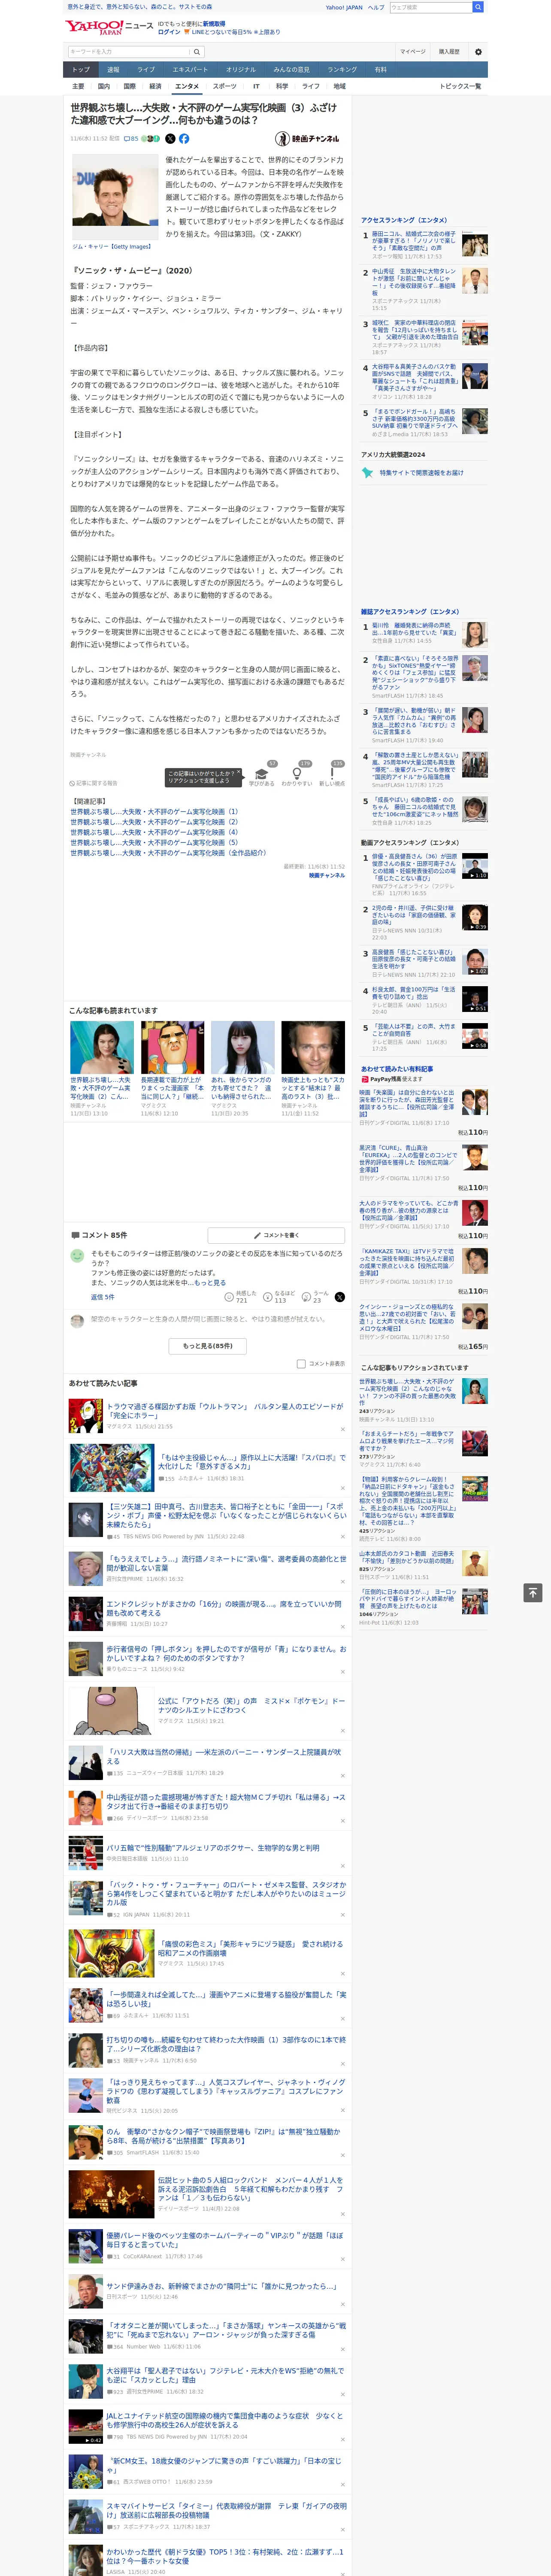Open the settings gear icon
This screenshot has height=2576, width=551.
click(x=478, y=52)
